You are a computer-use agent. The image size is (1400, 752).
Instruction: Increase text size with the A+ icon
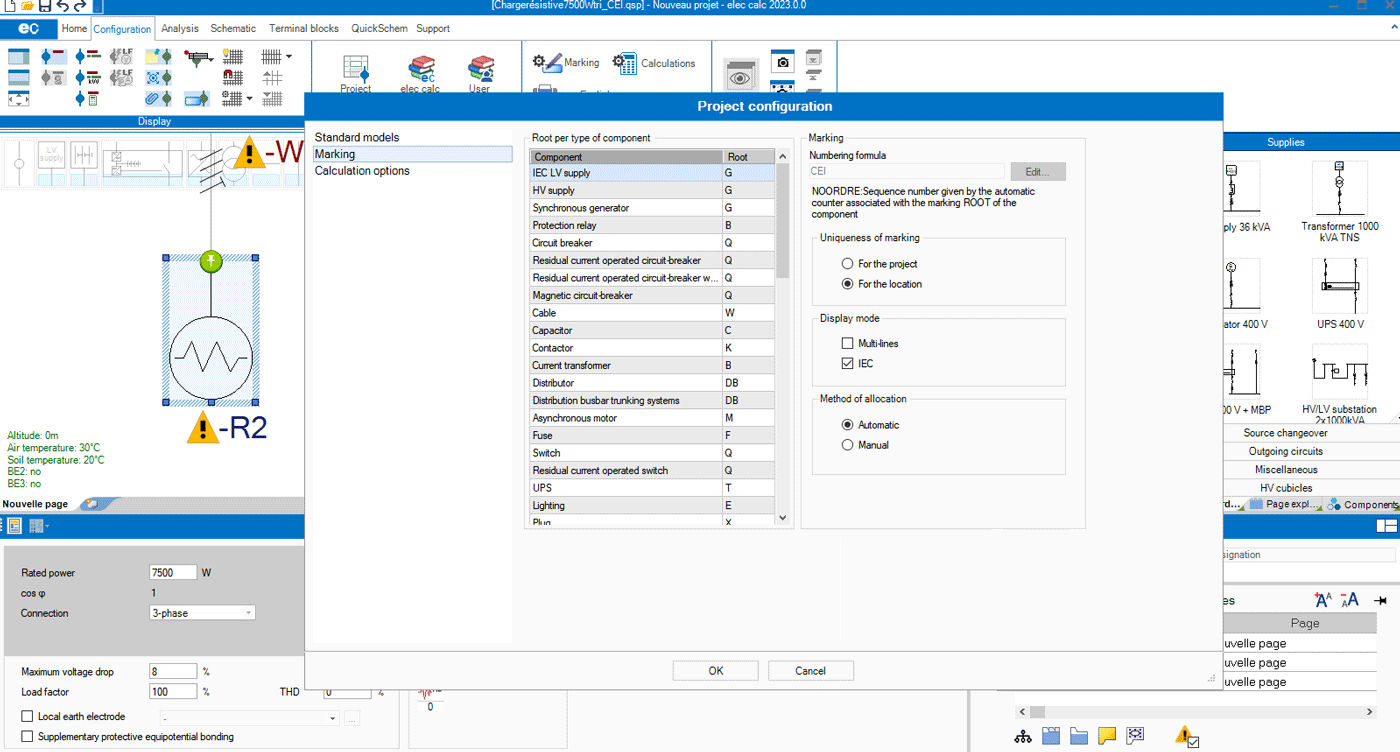(1323, 600)
